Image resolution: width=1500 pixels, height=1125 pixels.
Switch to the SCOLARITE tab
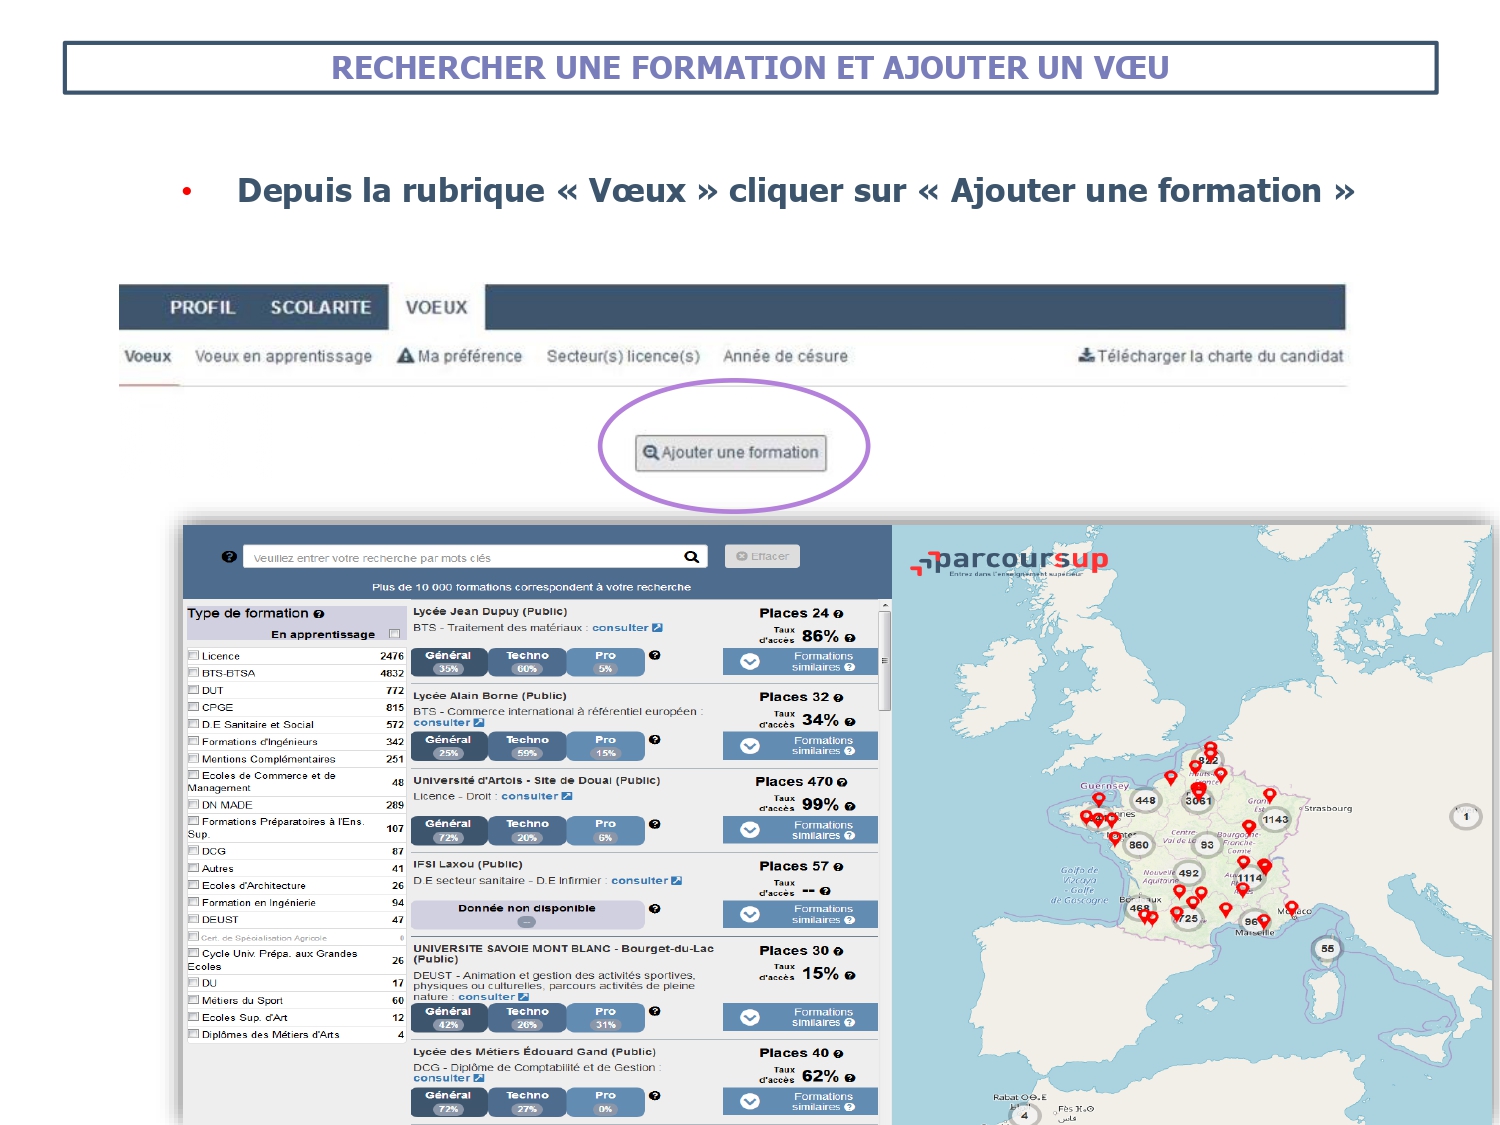click(x=320, y=308)
